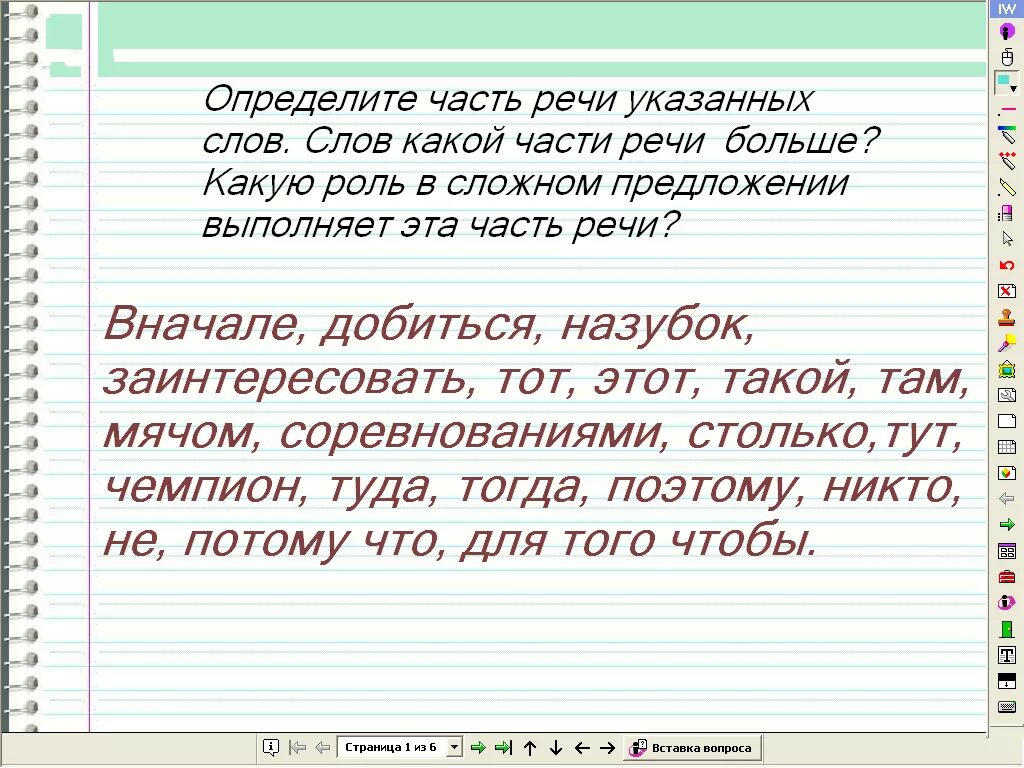This screenshot has width=1024, height=768.
Task: Select the arrow selection pointer tool
Action: pos(1006,238)
